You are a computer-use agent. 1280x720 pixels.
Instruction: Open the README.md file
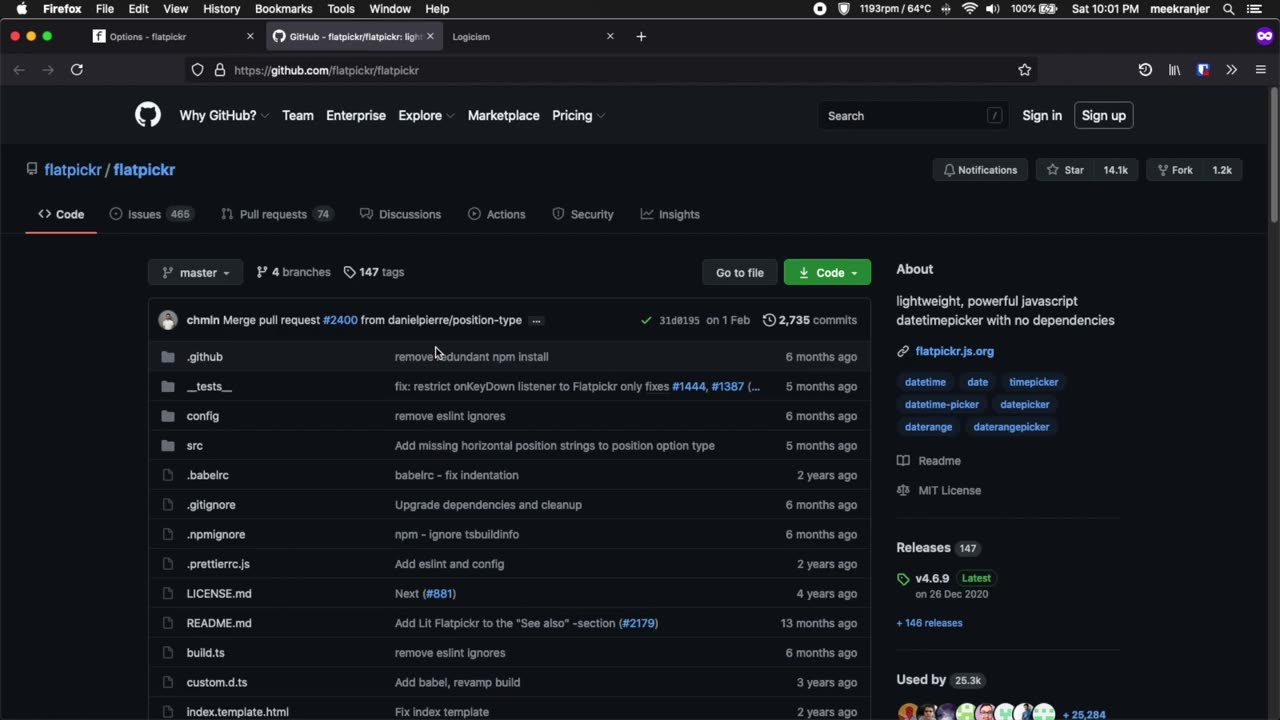click(219, 623)
